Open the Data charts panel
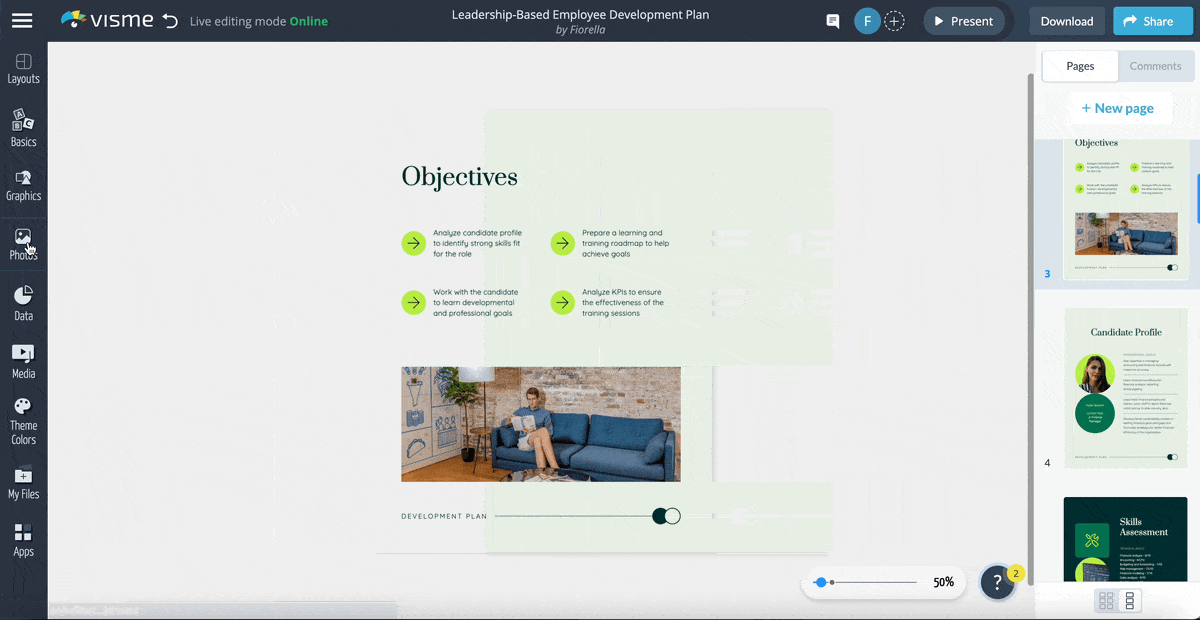1200x620 pixels. pos(23,303)
